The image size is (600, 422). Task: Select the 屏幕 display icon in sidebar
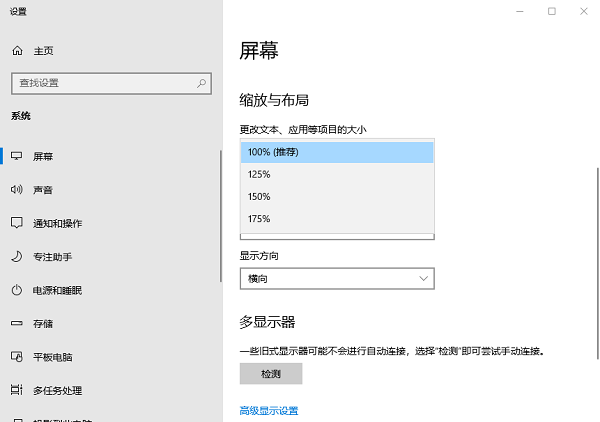point(16,156)
